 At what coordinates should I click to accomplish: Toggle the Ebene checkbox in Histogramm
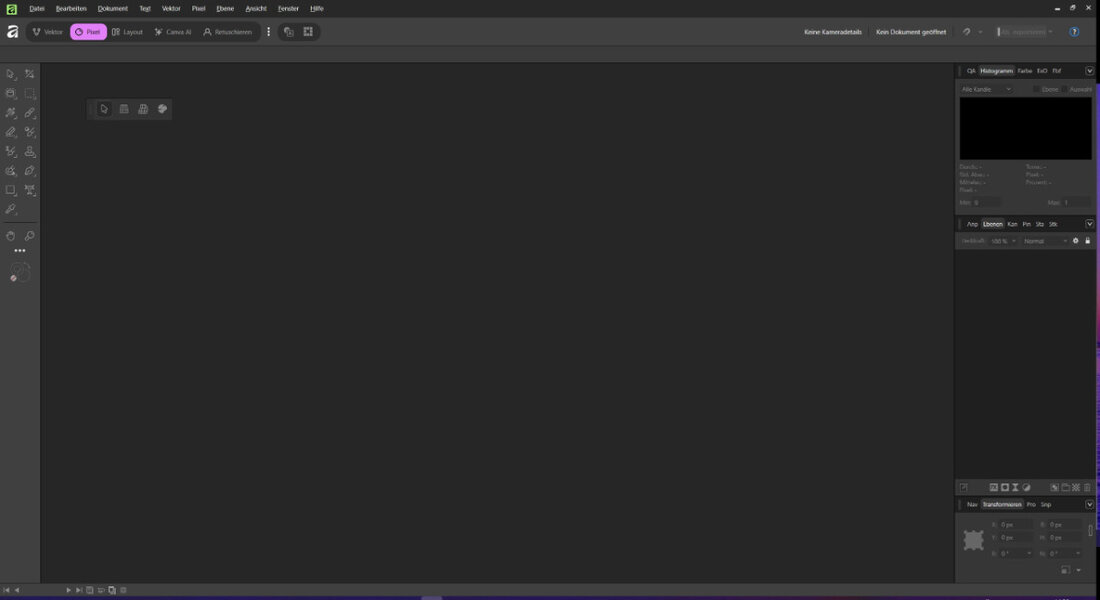[1036, 89]
